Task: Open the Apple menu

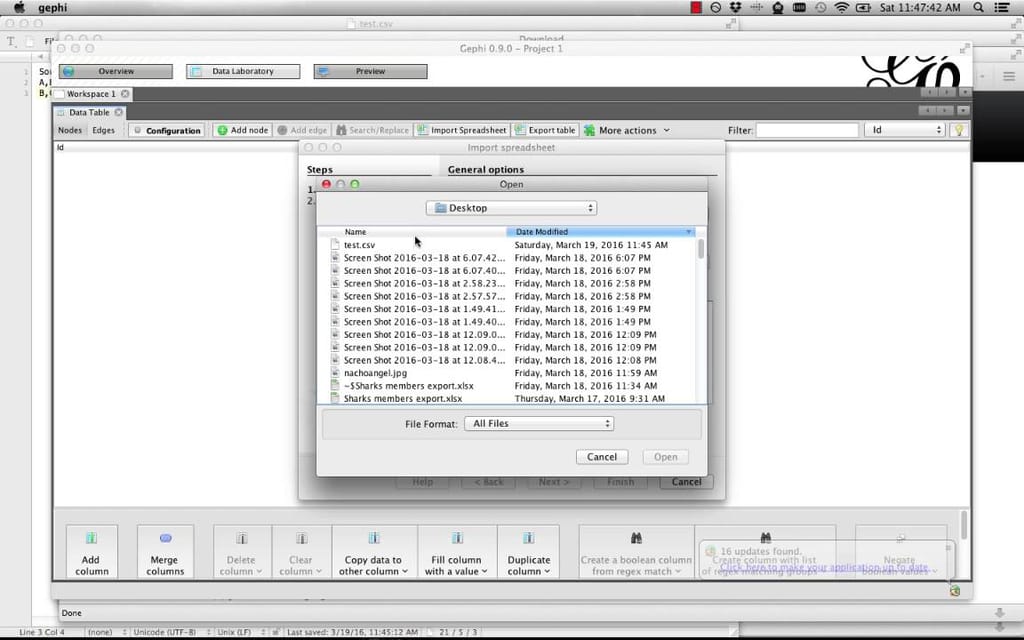Action: coord(19,8)
